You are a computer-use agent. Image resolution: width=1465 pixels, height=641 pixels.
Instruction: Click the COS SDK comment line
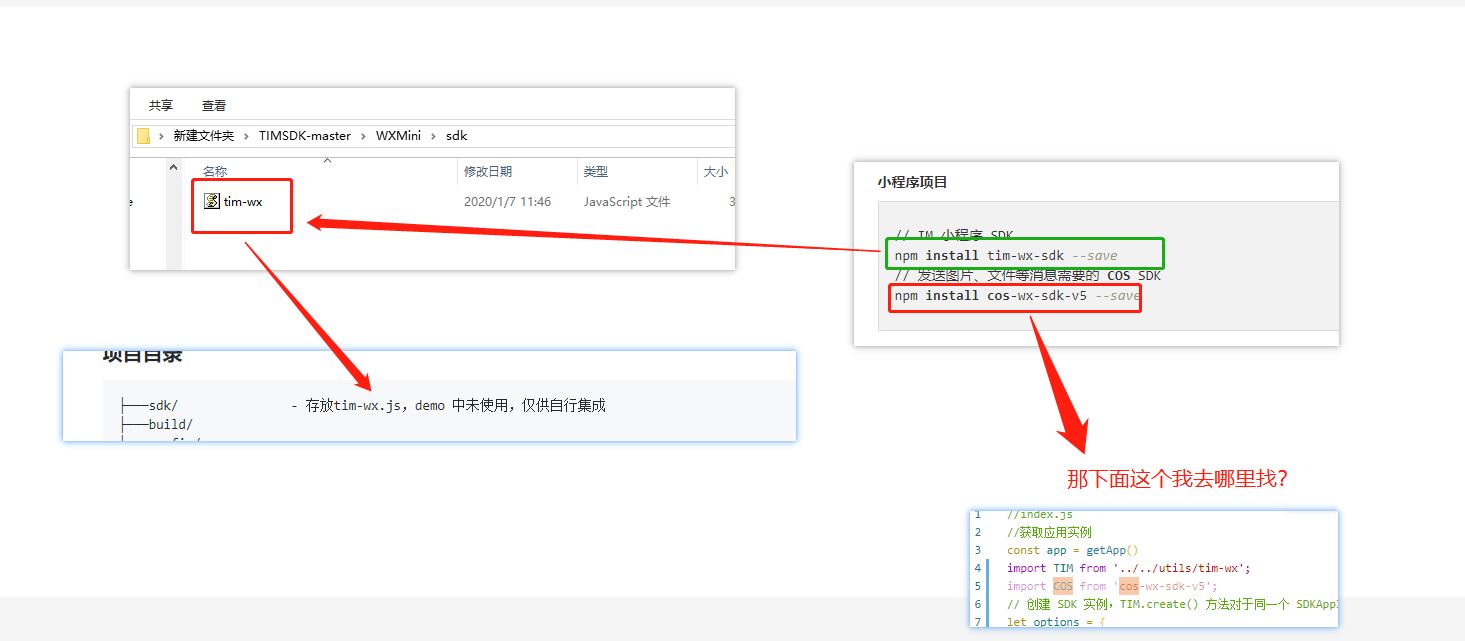pyautogui.click(x=1028, y=276)
